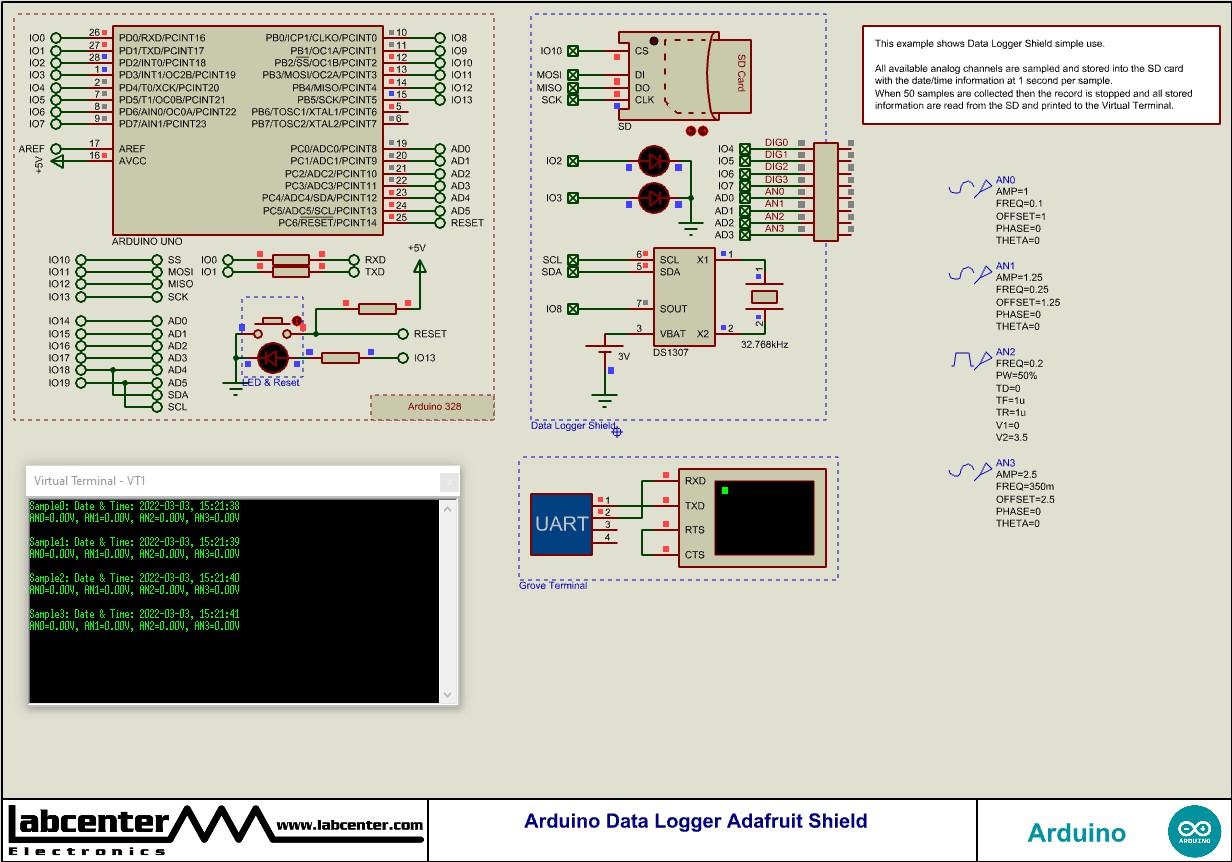Select the 32.768kHz crystal symbol
1232x862 pixels.
click(x=764, y=298)
